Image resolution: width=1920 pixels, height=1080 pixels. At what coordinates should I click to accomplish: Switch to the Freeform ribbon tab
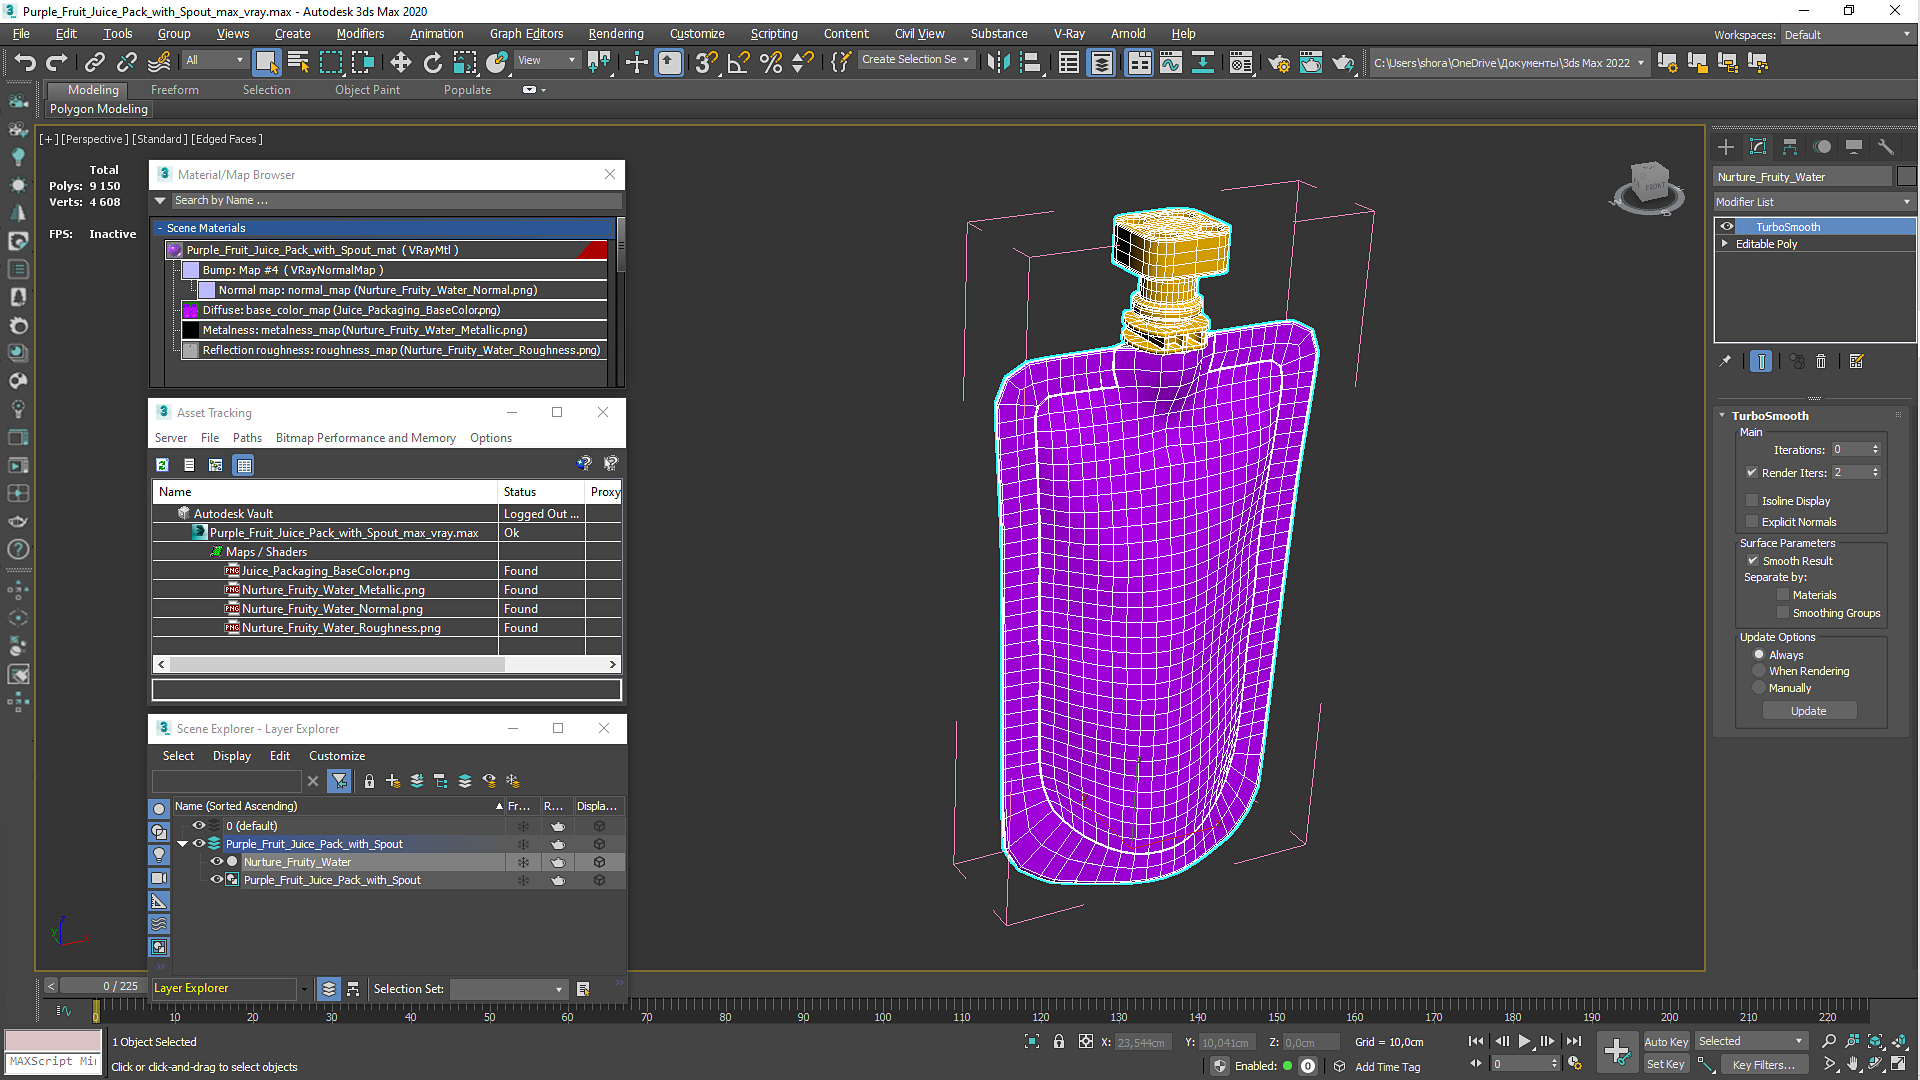tap(175, 90)
